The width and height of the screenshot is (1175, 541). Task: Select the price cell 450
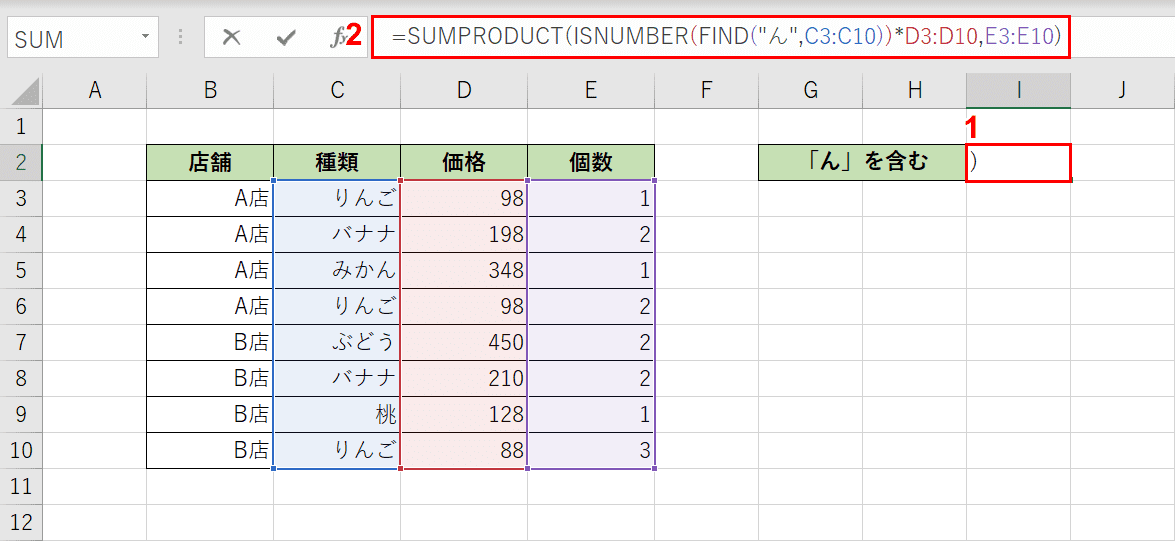[x=464, y=342]
